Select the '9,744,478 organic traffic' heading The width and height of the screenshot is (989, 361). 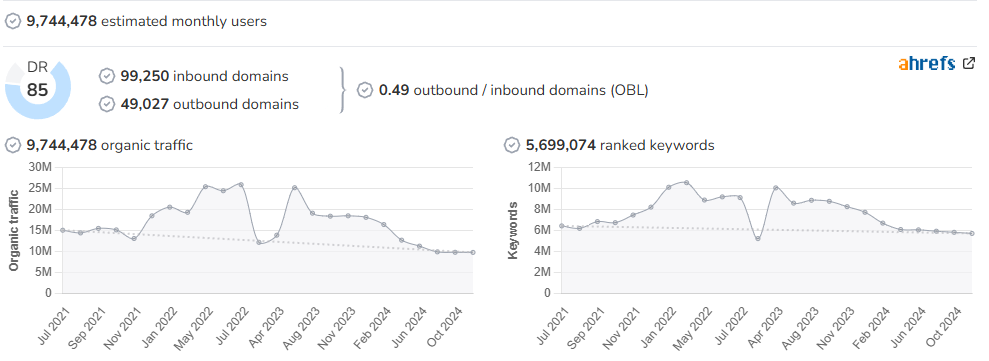tap(109, 145)
